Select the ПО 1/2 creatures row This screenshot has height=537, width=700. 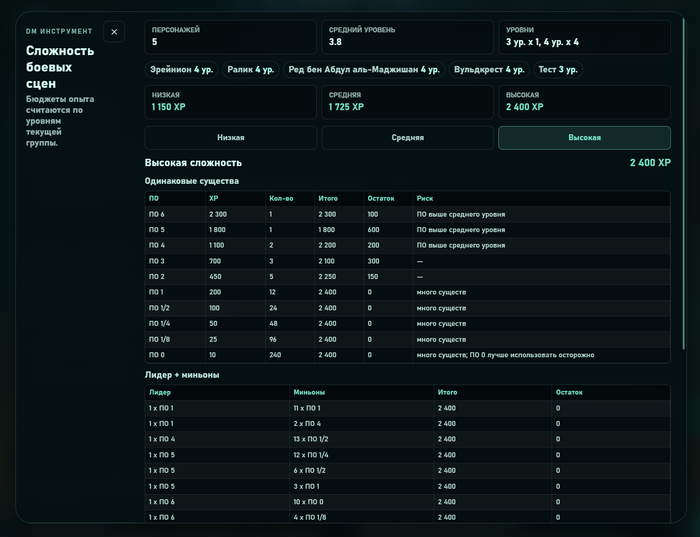(407, 308)
